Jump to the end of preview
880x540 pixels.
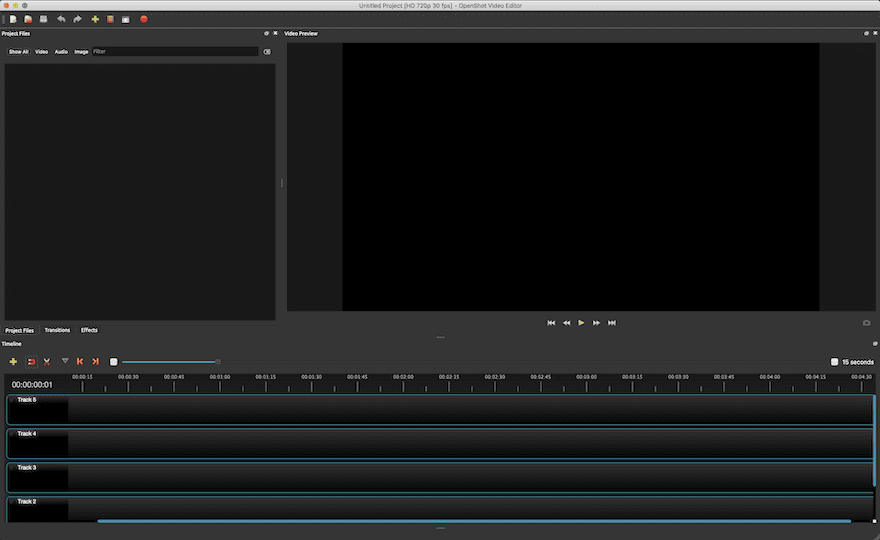pos(612,323)
